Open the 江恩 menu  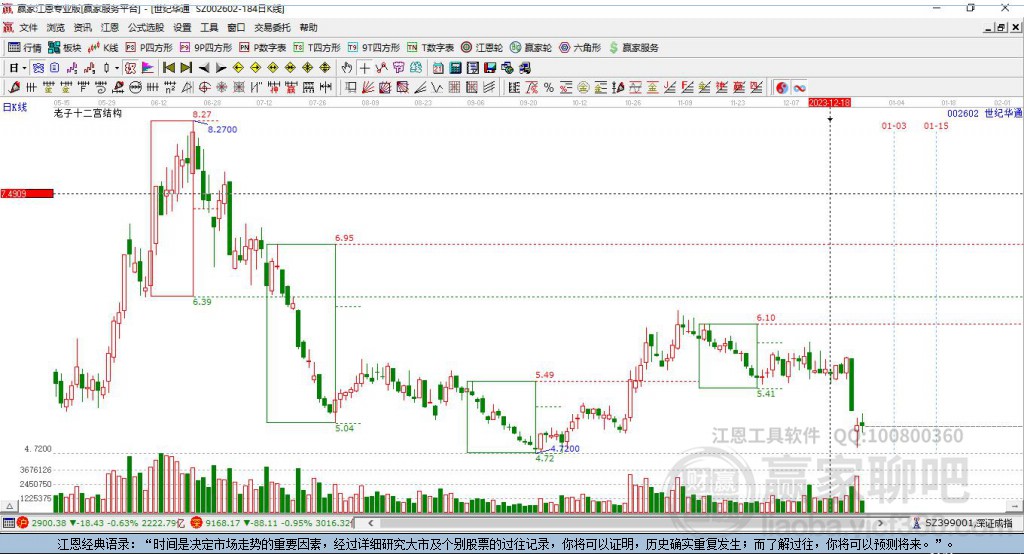pyautogui.click(x=110, y=27)
